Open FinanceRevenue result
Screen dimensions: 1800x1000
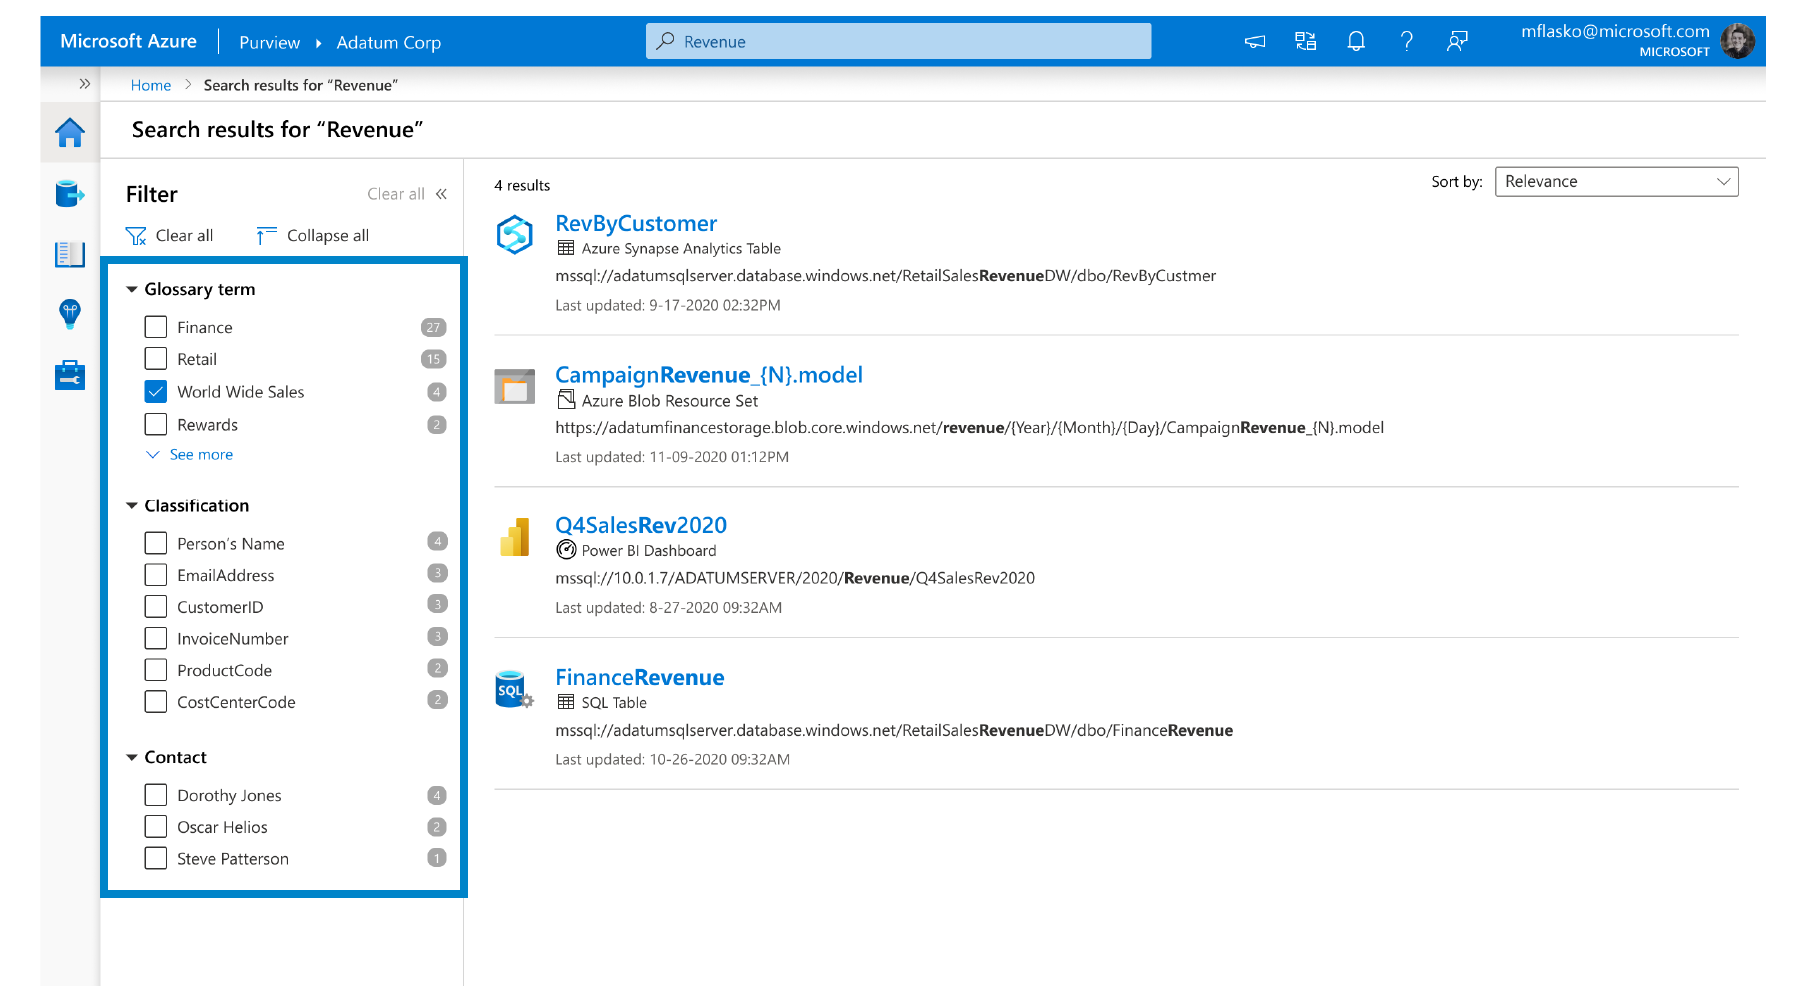pyautogui.click(x=640, y=677)
